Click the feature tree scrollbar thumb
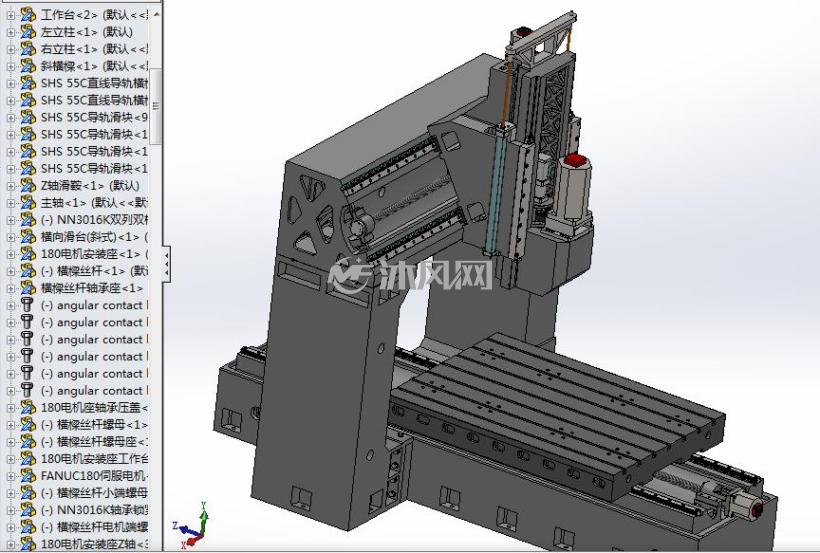Viewport: 820px width, 553px height. click(155, 106)
